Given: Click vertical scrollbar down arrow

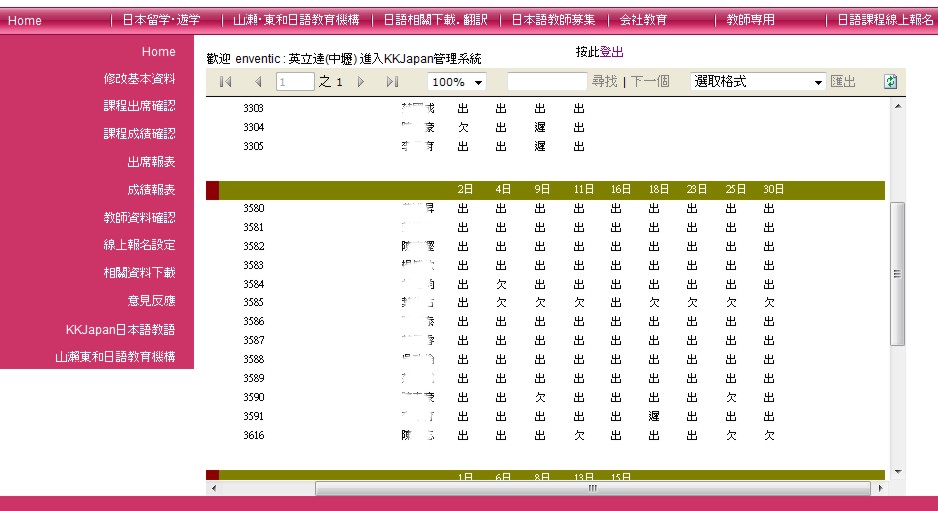Looking at the screenshot, I should pyautogui.click(x=898, y=472).
